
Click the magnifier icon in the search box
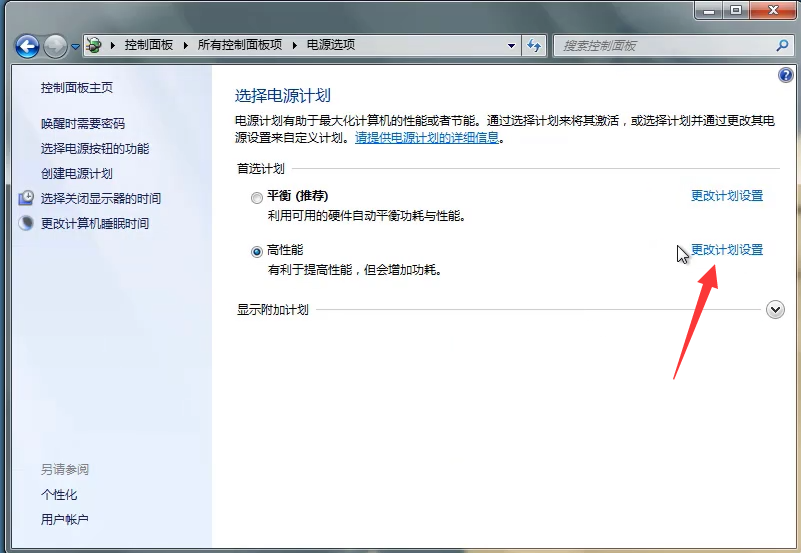782,46
